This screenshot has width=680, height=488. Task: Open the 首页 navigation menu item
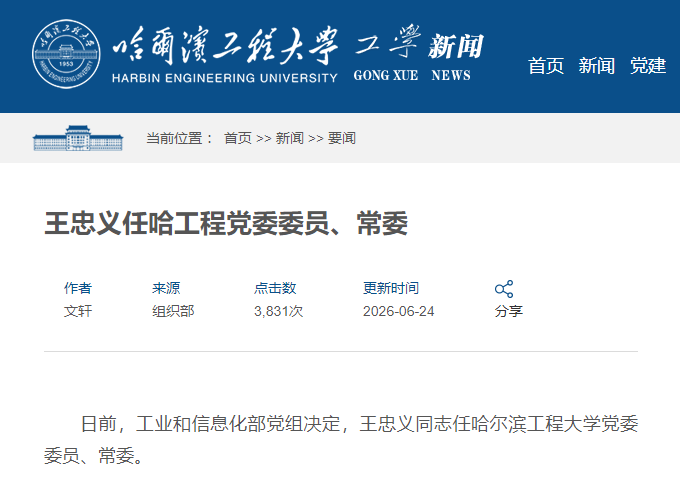[546, 66]
